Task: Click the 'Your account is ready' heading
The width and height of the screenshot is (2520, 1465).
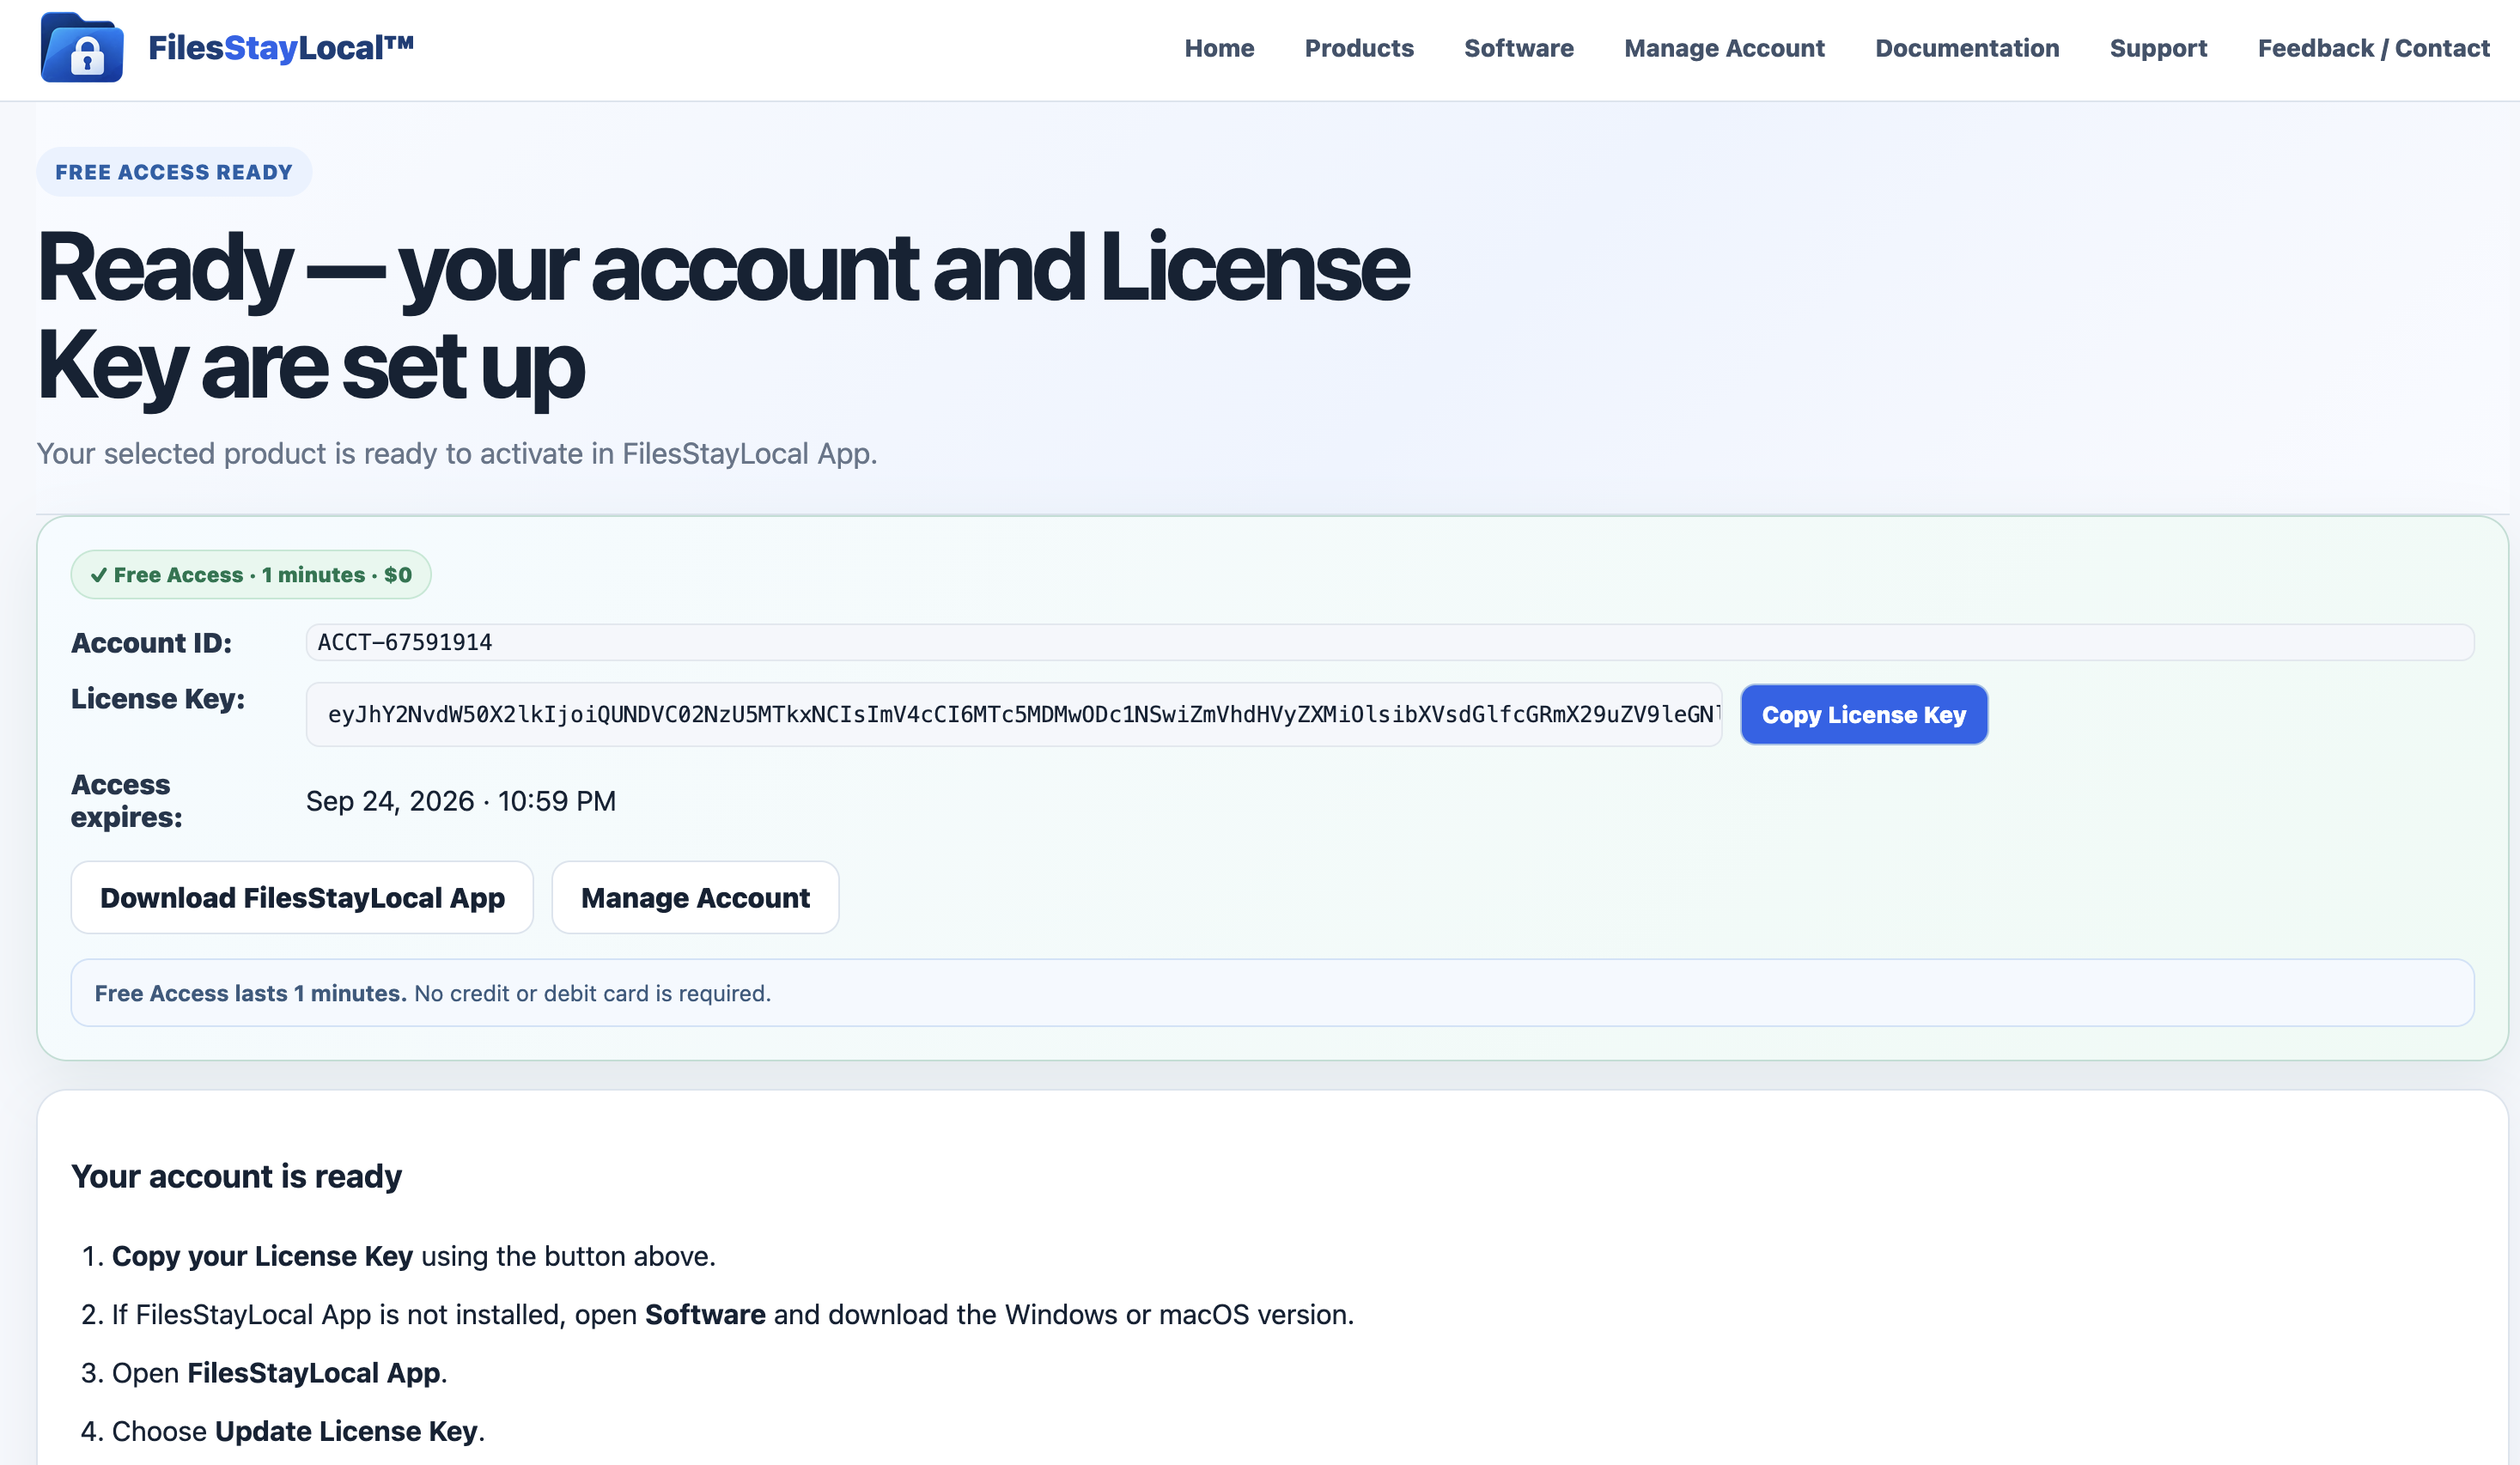Action: pos(236,1176)
